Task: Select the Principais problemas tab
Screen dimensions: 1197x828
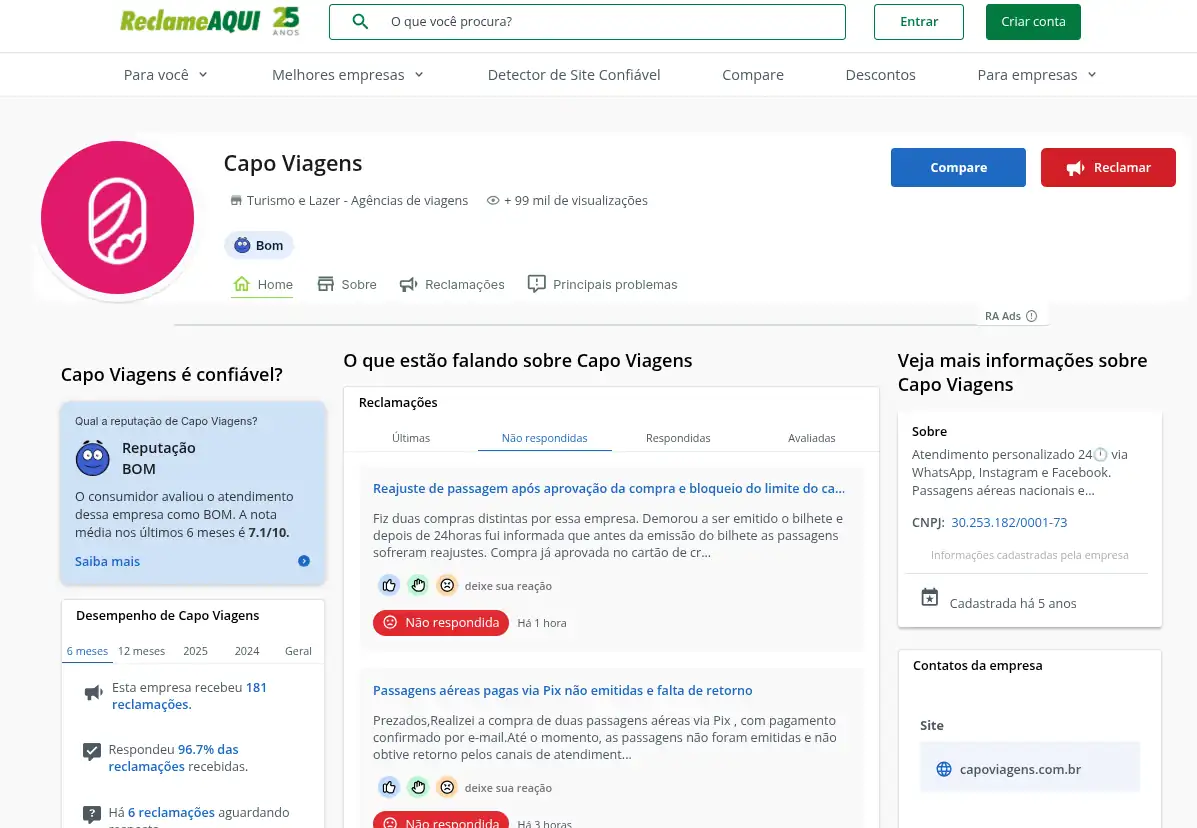Action: tap(602, 284)
